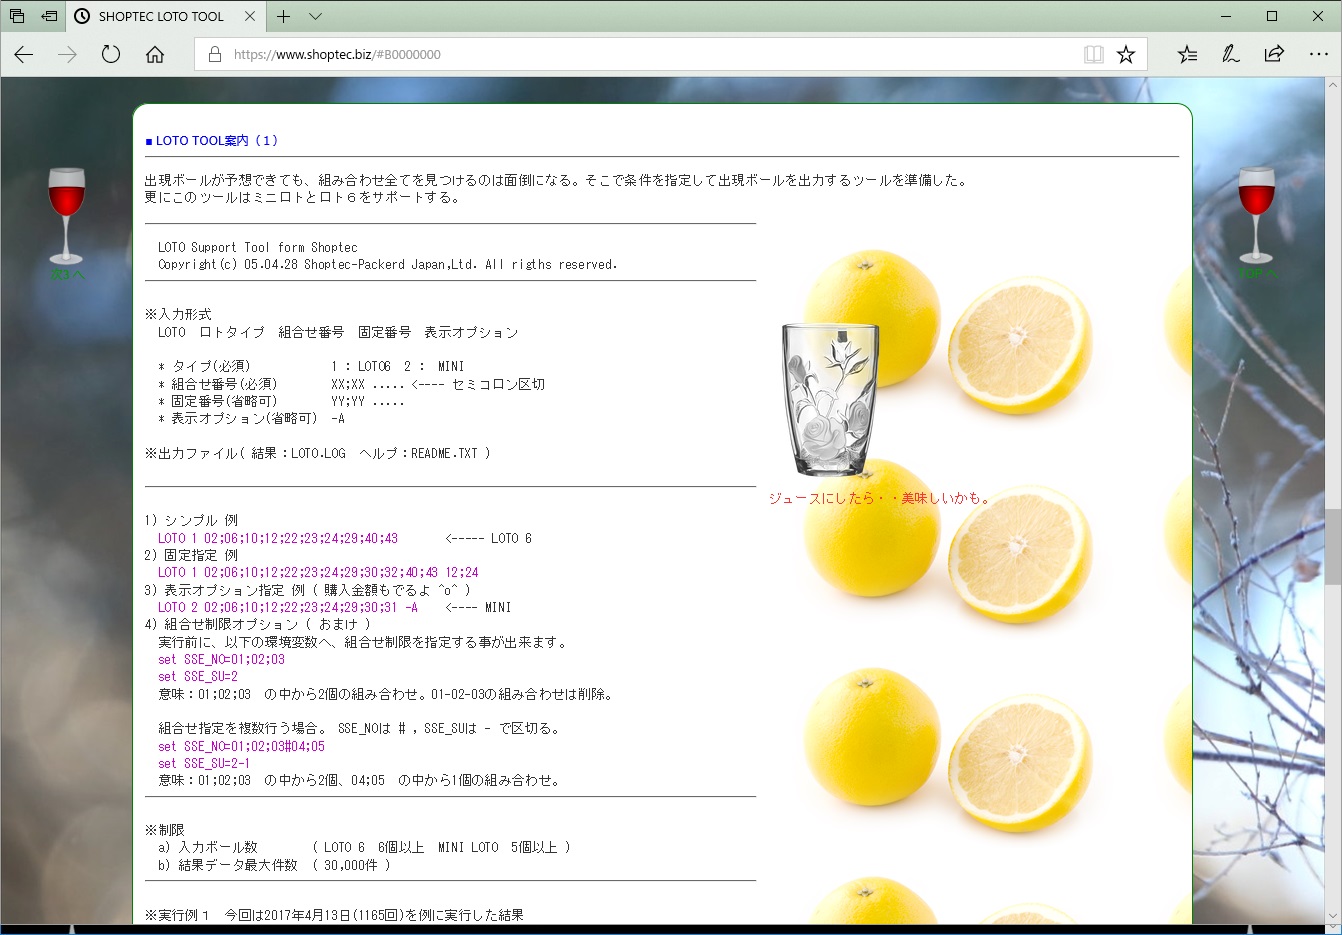
Task: Set these tabs aside
Action: (x=49, y=16)
